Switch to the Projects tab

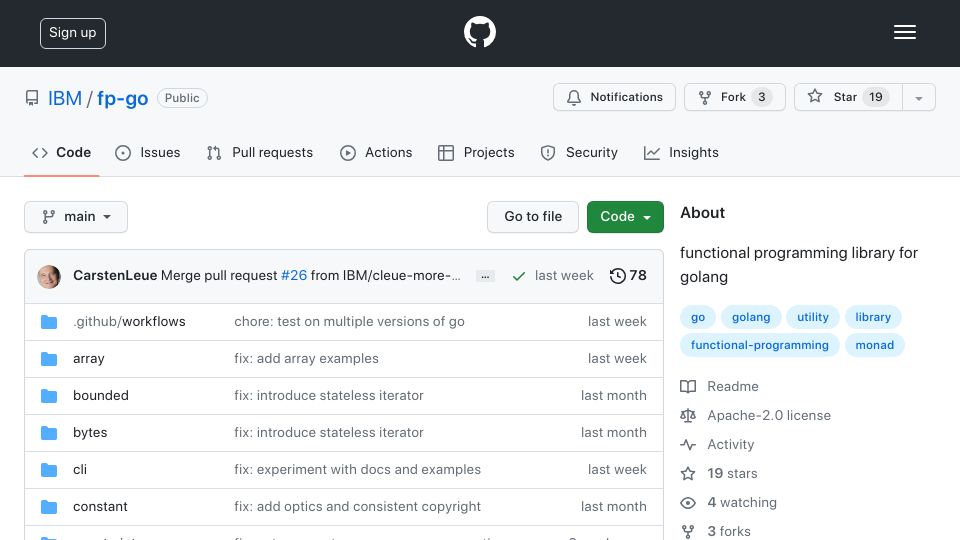476,152
